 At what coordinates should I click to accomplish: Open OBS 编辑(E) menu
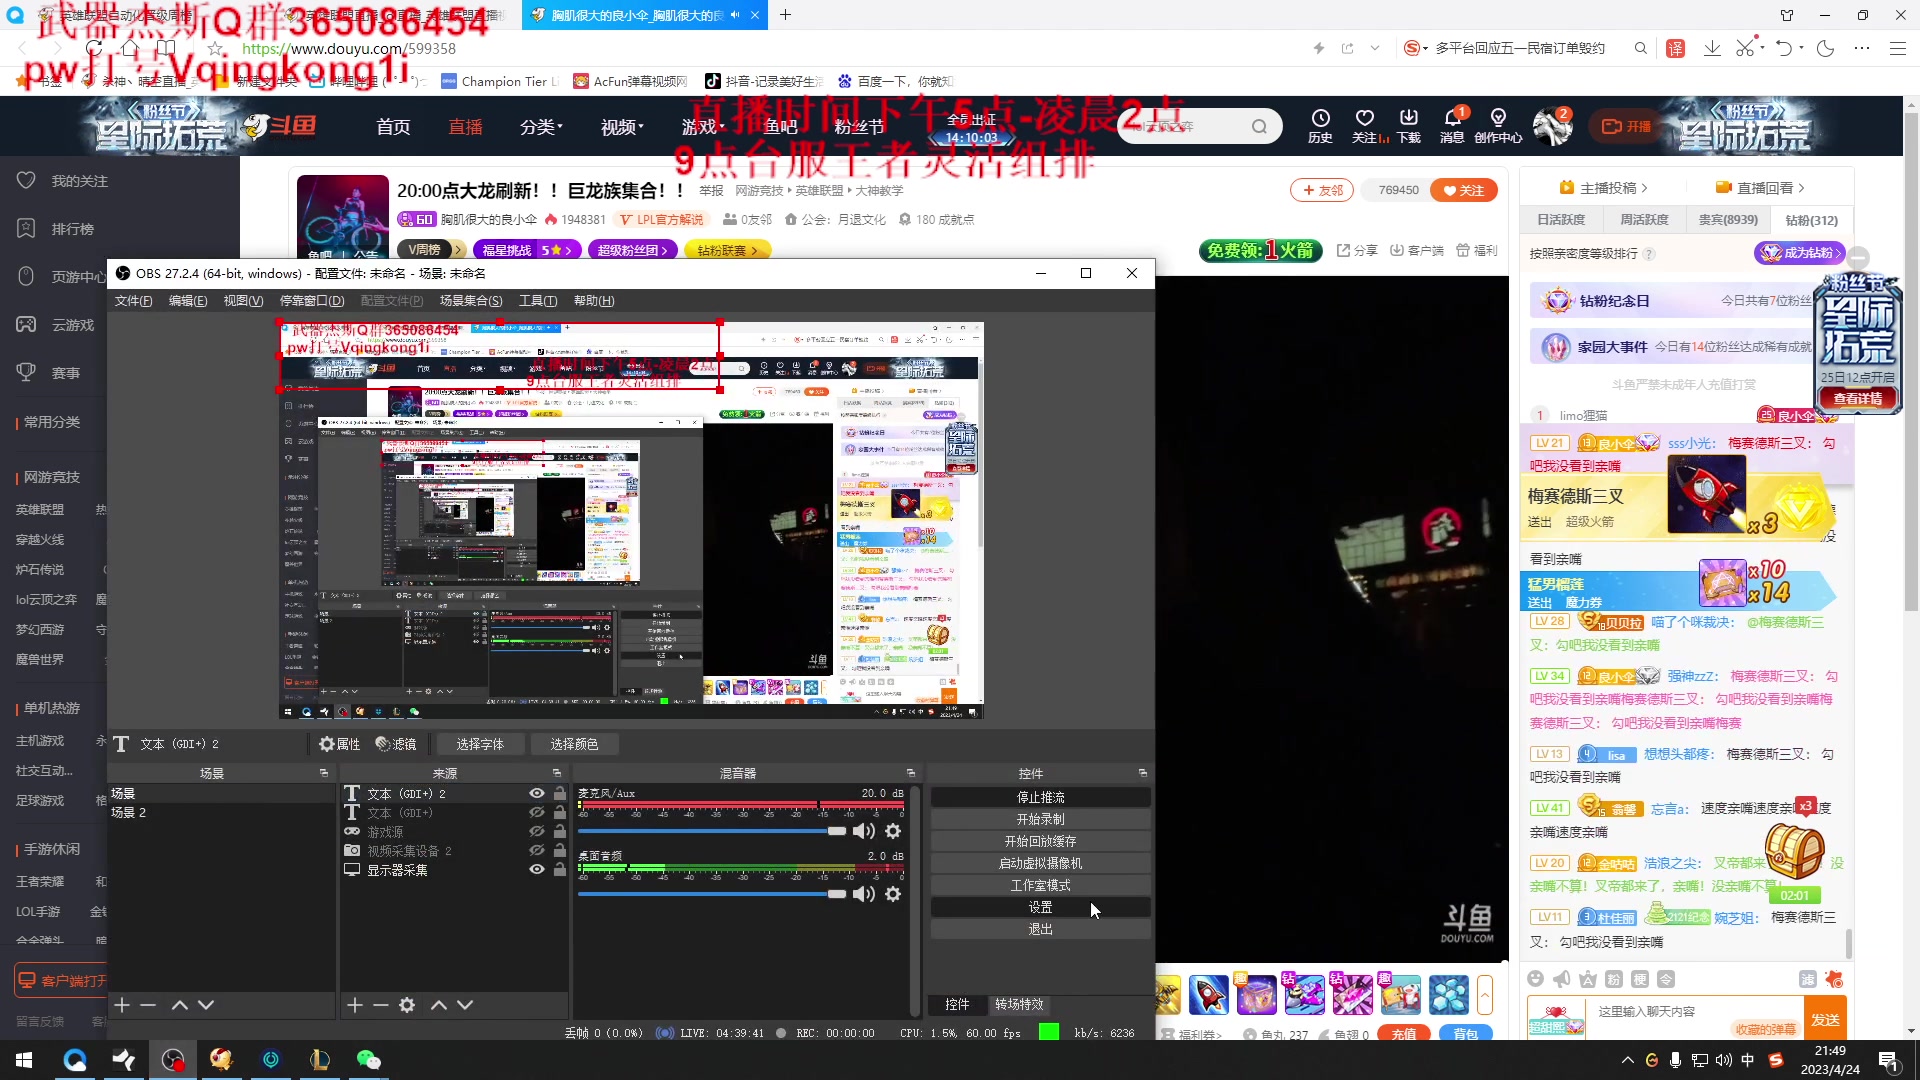click(x=188, y=301)
